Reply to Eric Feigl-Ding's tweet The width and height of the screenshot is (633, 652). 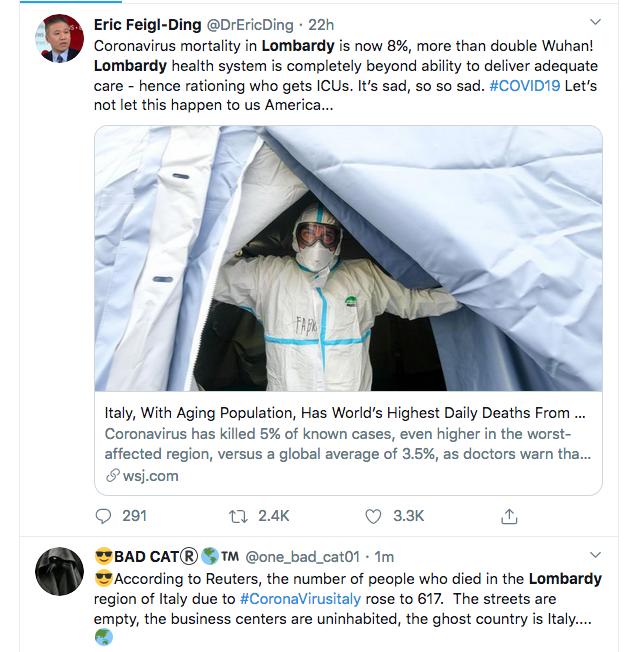point(104,516)
